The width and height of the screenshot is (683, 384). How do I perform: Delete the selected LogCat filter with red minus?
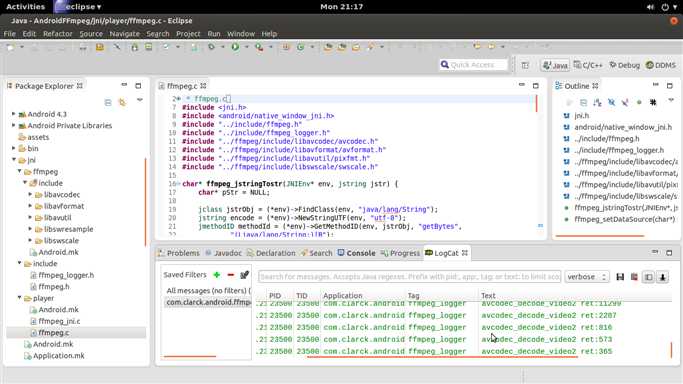tap(230, 275)
